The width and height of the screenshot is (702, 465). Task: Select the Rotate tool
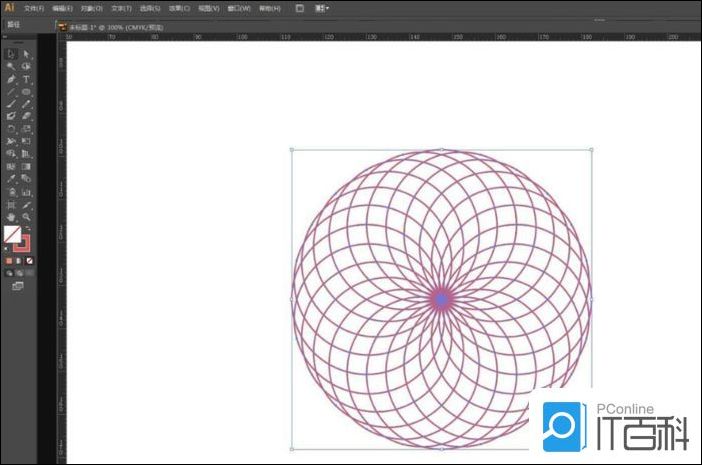11,129
